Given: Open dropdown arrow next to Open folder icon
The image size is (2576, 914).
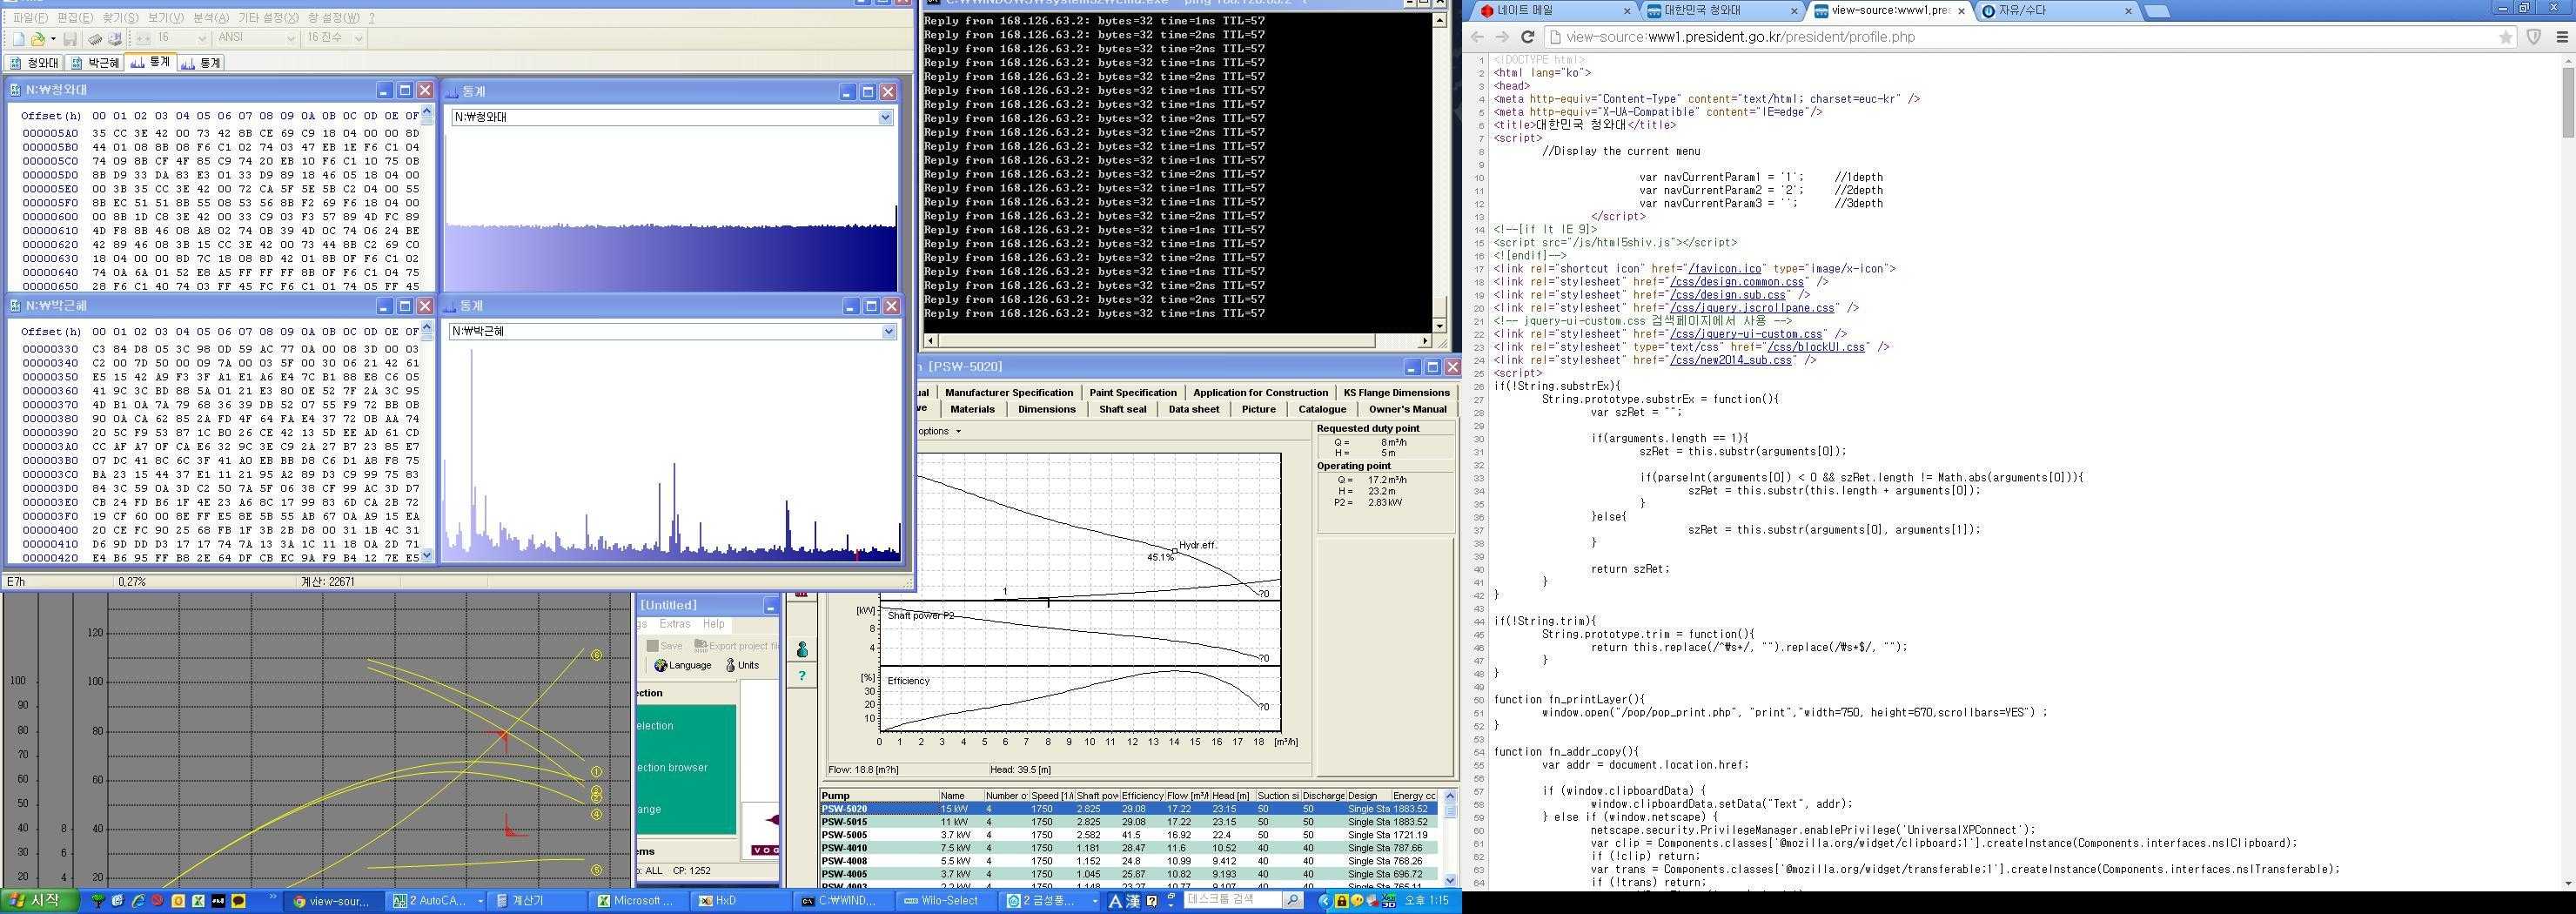Looking at the screenshot, I should (53, 39).
